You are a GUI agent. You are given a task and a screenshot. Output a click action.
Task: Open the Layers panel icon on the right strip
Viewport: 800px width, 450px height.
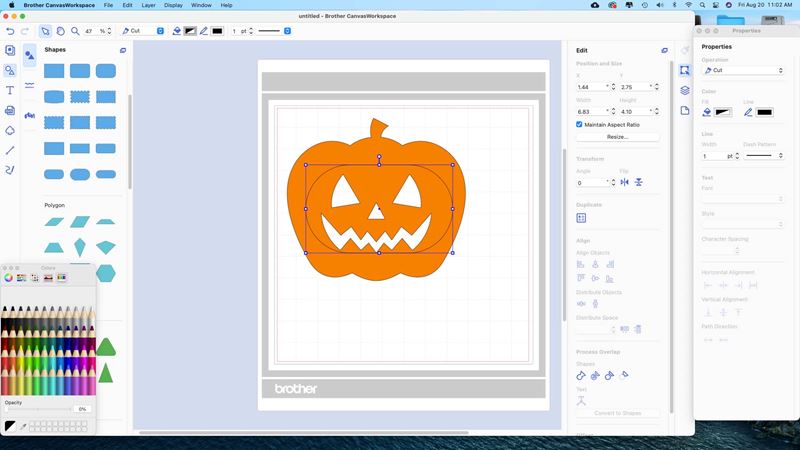pyautogui.click(x=685, y=90)
